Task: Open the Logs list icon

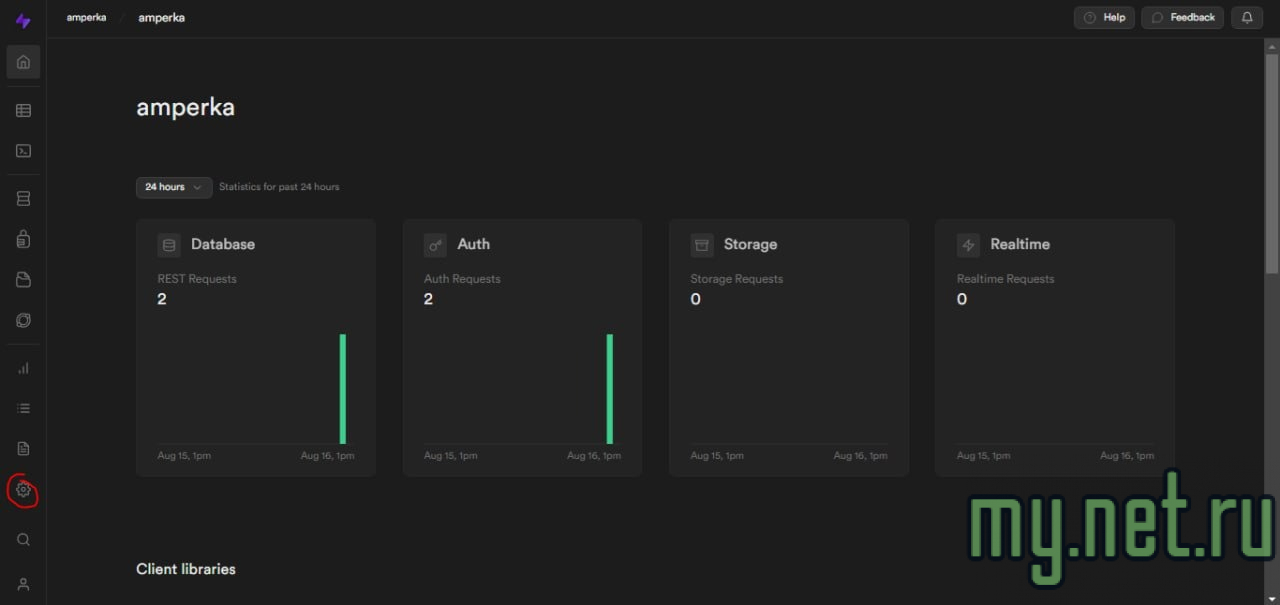Action: point(23,408)
